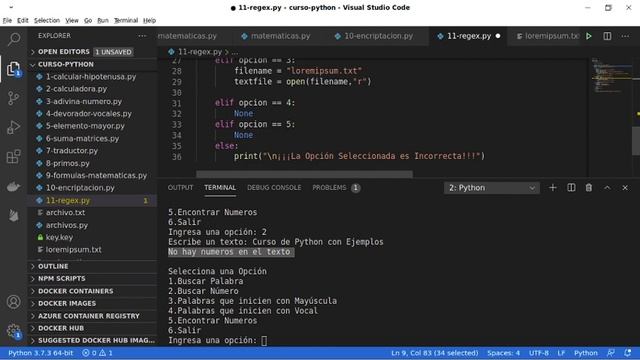Open the Source Control view
This screenshot has width=640, height=360.
pyautogui.click(x=13, y=98)
